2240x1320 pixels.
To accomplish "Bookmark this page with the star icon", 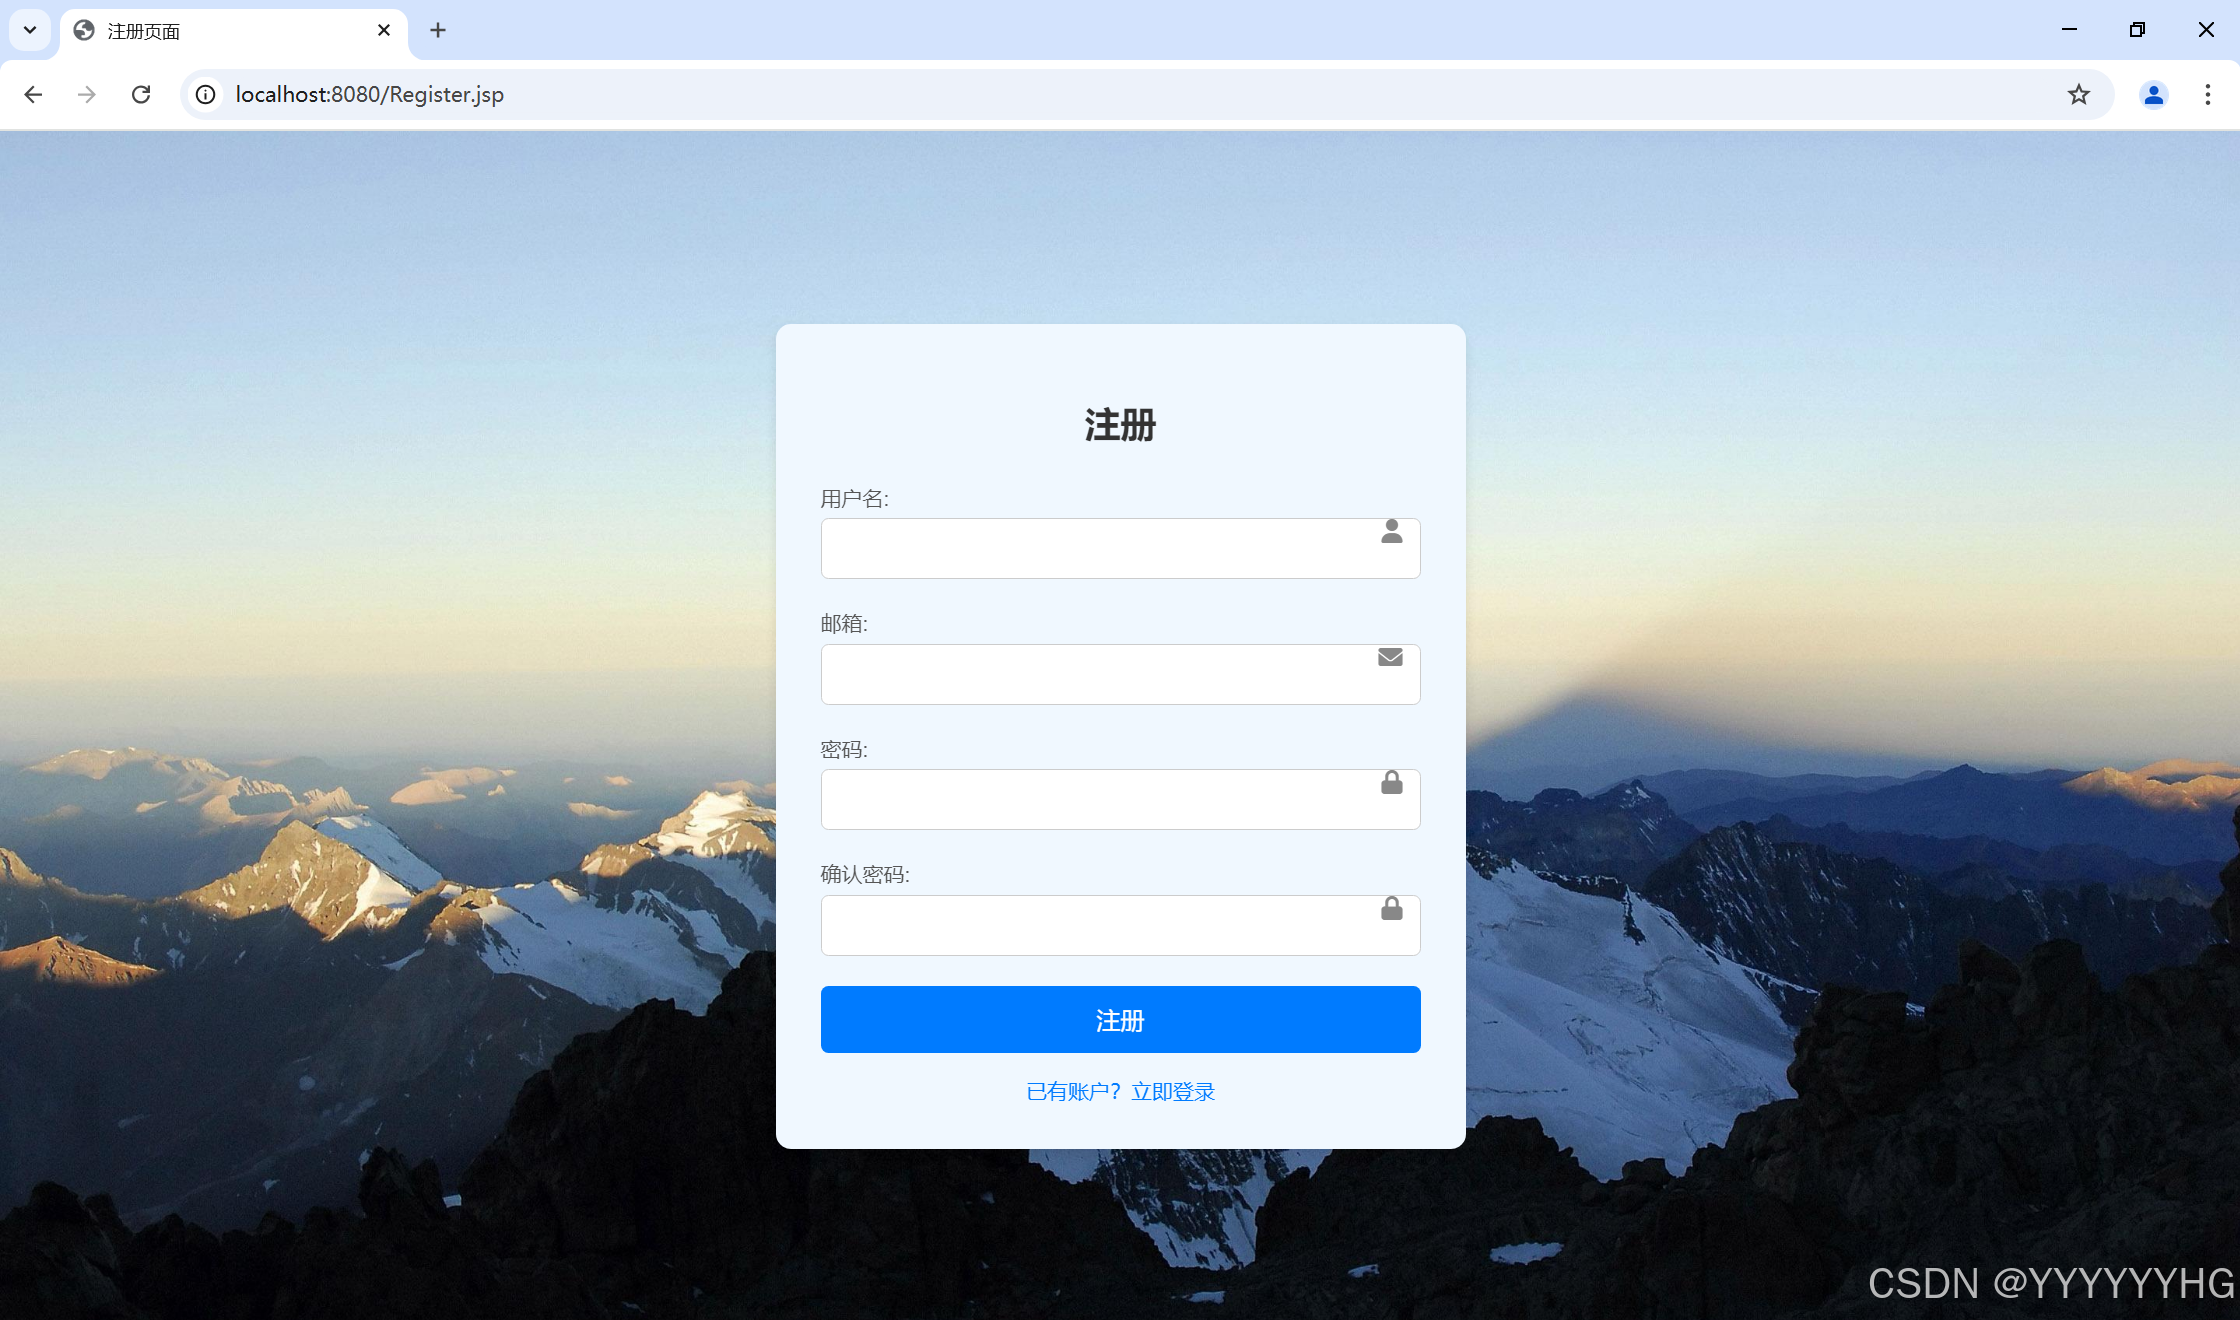I will (x=2078, y=94).
